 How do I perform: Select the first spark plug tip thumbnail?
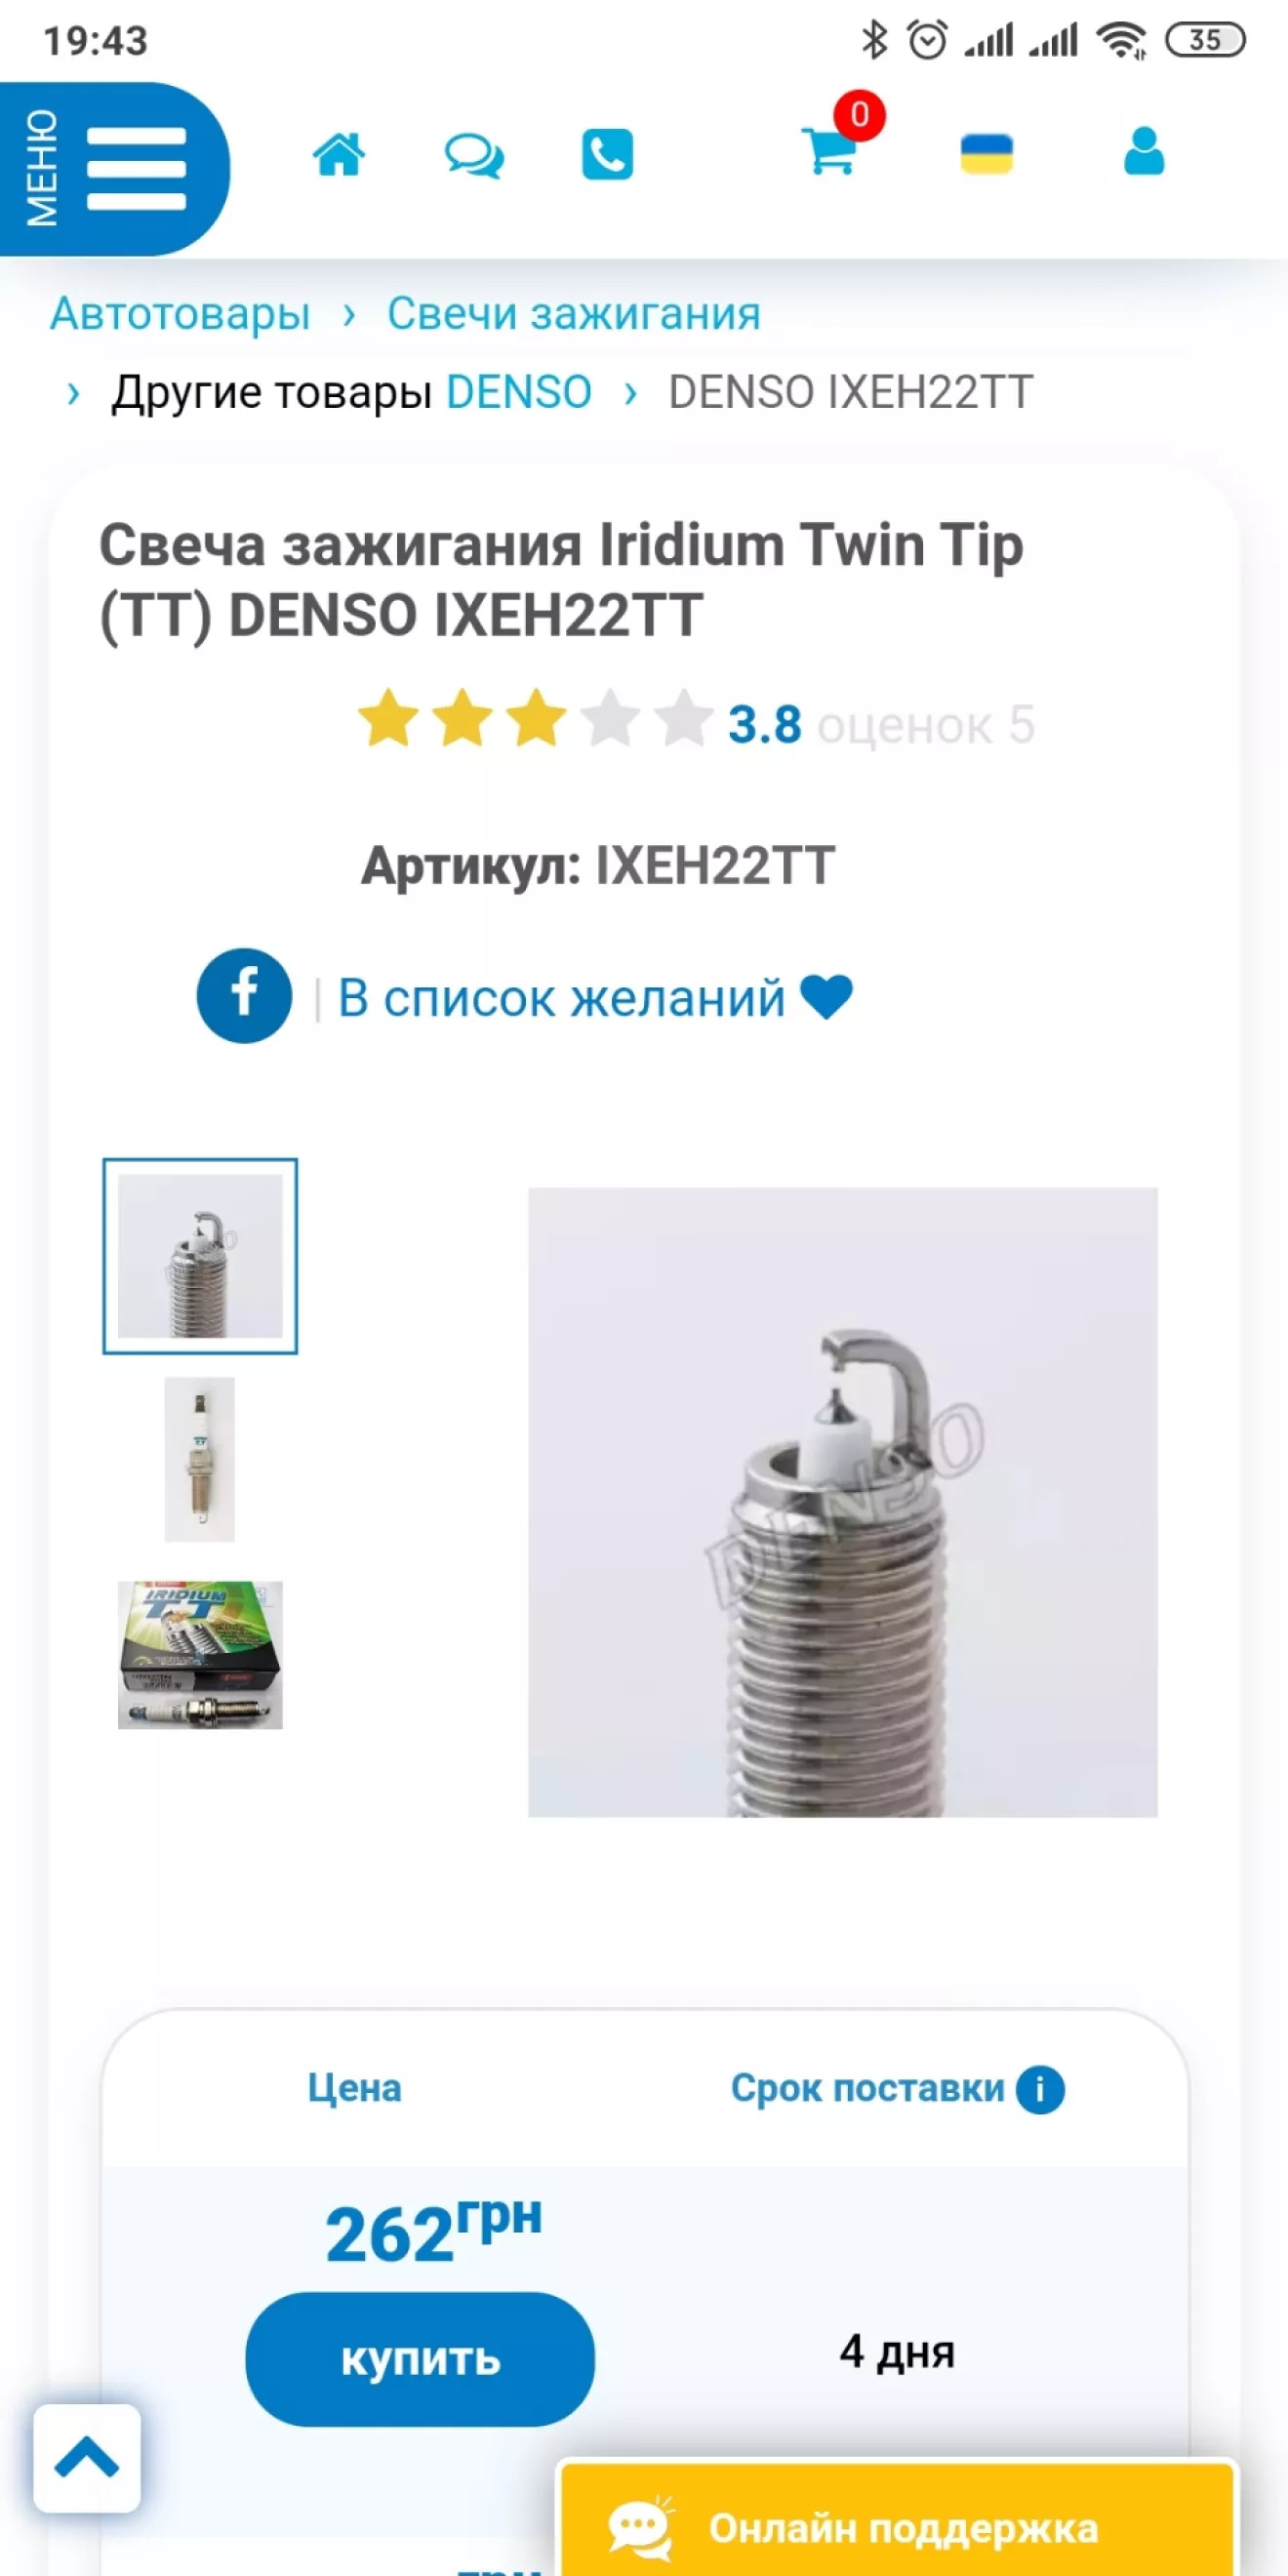(x=200, y=1256)
